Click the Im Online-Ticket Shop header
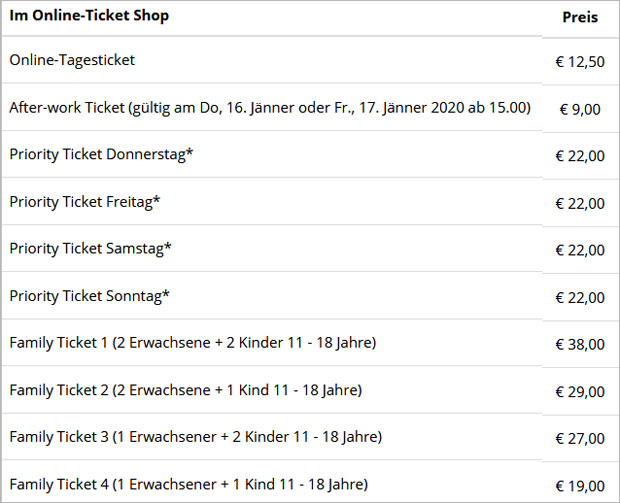Image resolution: width=620 pixels, height=503 pixels. (89, 16)
